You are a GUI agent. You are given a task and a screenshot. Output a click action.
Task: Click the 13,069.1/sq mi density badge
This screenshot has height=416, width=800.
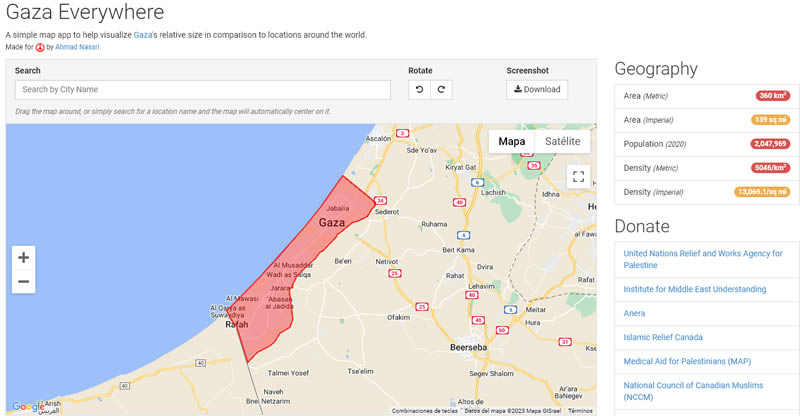click(x=762, y=192)
